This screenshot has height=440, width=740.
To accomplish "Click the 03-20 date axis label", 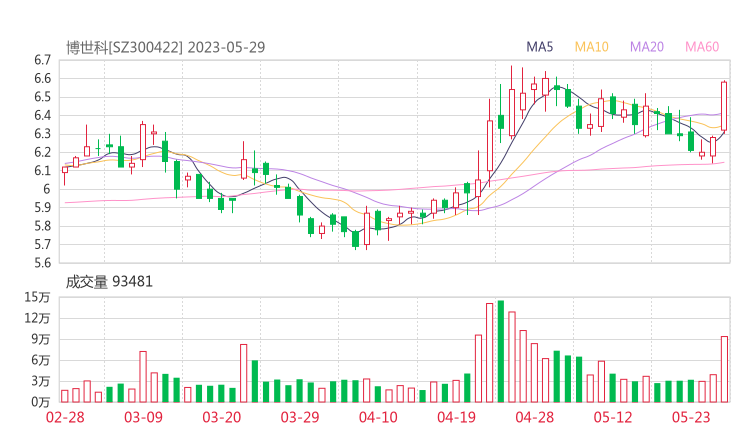I will point(222,417).
